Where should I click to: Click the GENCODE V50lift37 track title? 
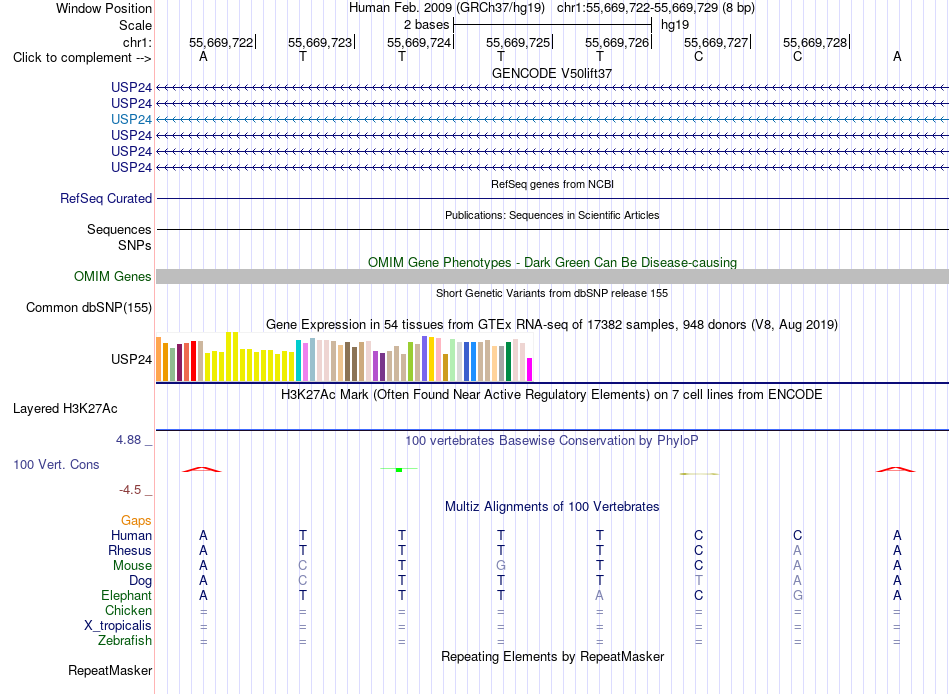552,73
